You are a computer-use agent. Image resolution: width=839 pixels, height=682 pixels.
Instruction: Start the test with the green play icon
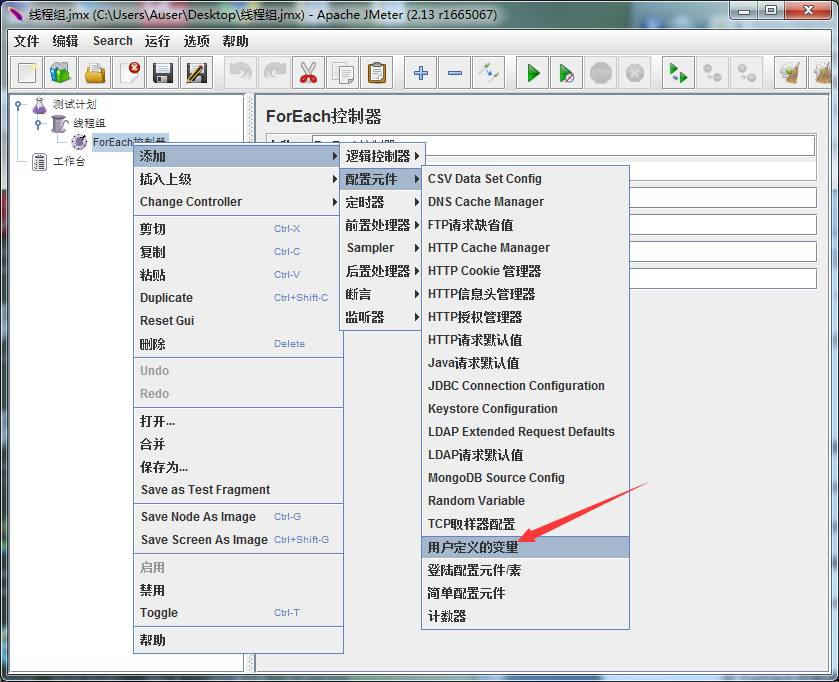click(532, 73)
